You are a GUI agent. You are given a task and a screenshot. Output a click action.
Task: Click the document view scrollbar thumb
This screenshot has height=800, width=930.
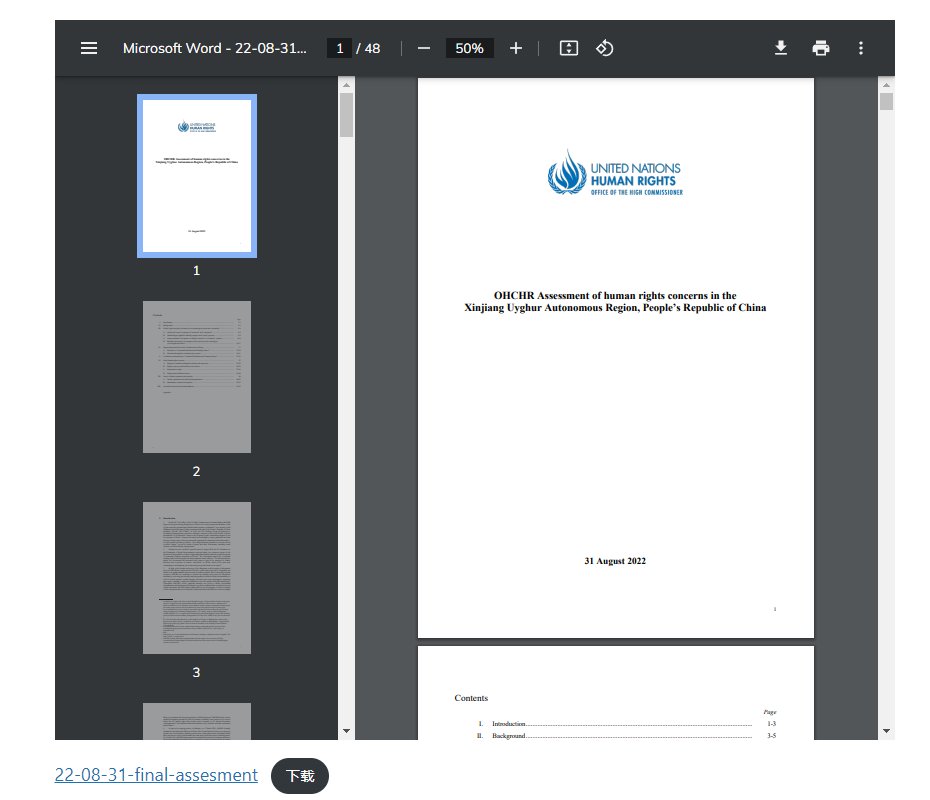(x=886, y=101)
